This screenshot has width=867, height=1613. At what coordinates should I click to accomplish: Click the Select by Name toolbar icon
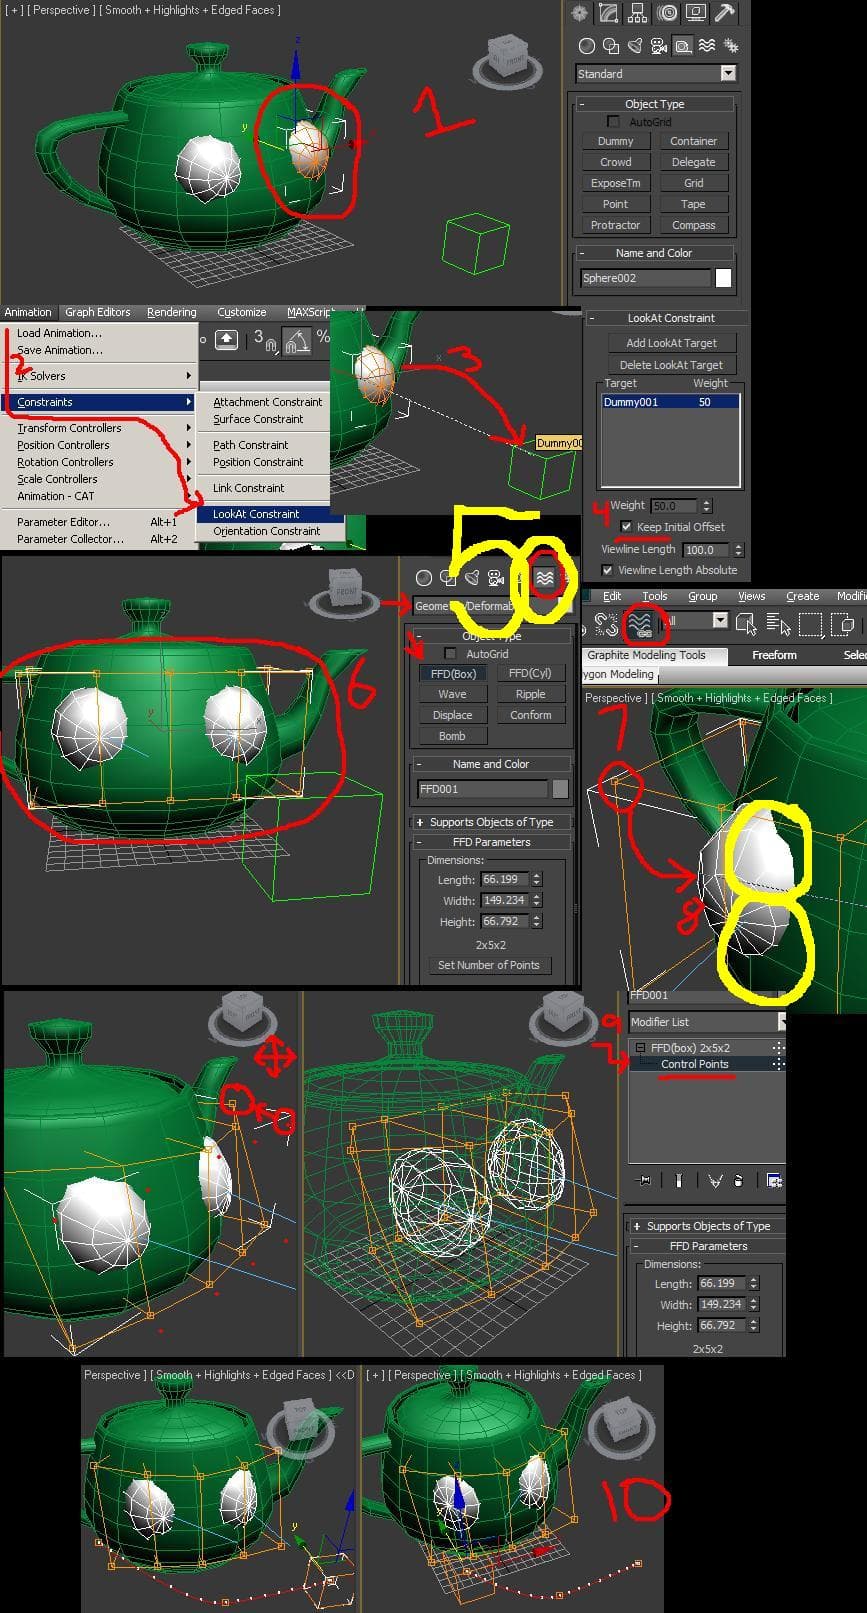click(x=777, y=624)
